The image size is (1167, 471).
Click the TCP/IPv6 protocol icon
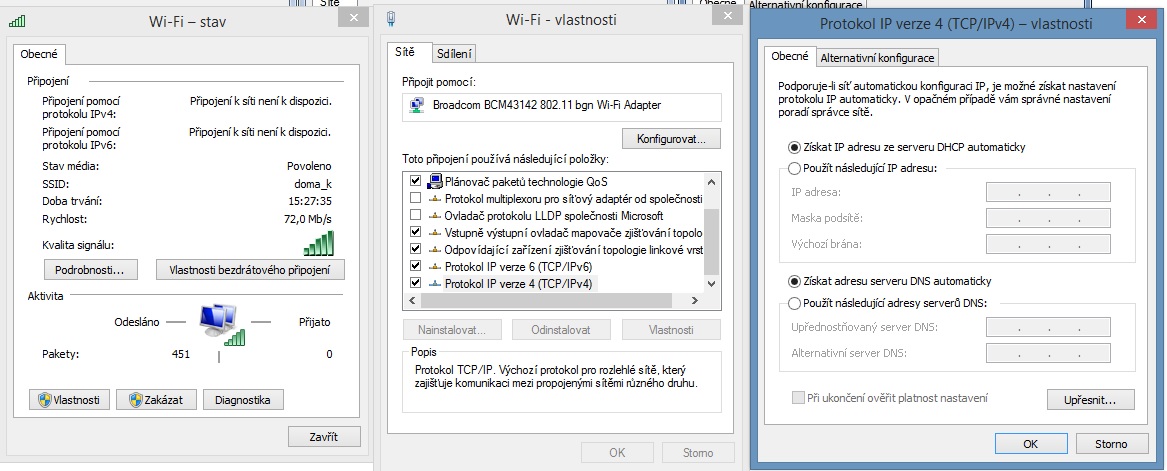pyautogui.click(x=435, y=266)
